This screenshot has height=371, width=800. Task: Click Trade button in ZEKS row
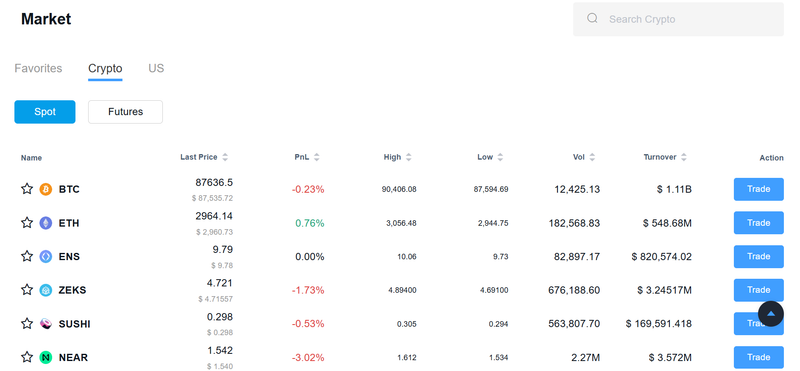pos(759,290)
